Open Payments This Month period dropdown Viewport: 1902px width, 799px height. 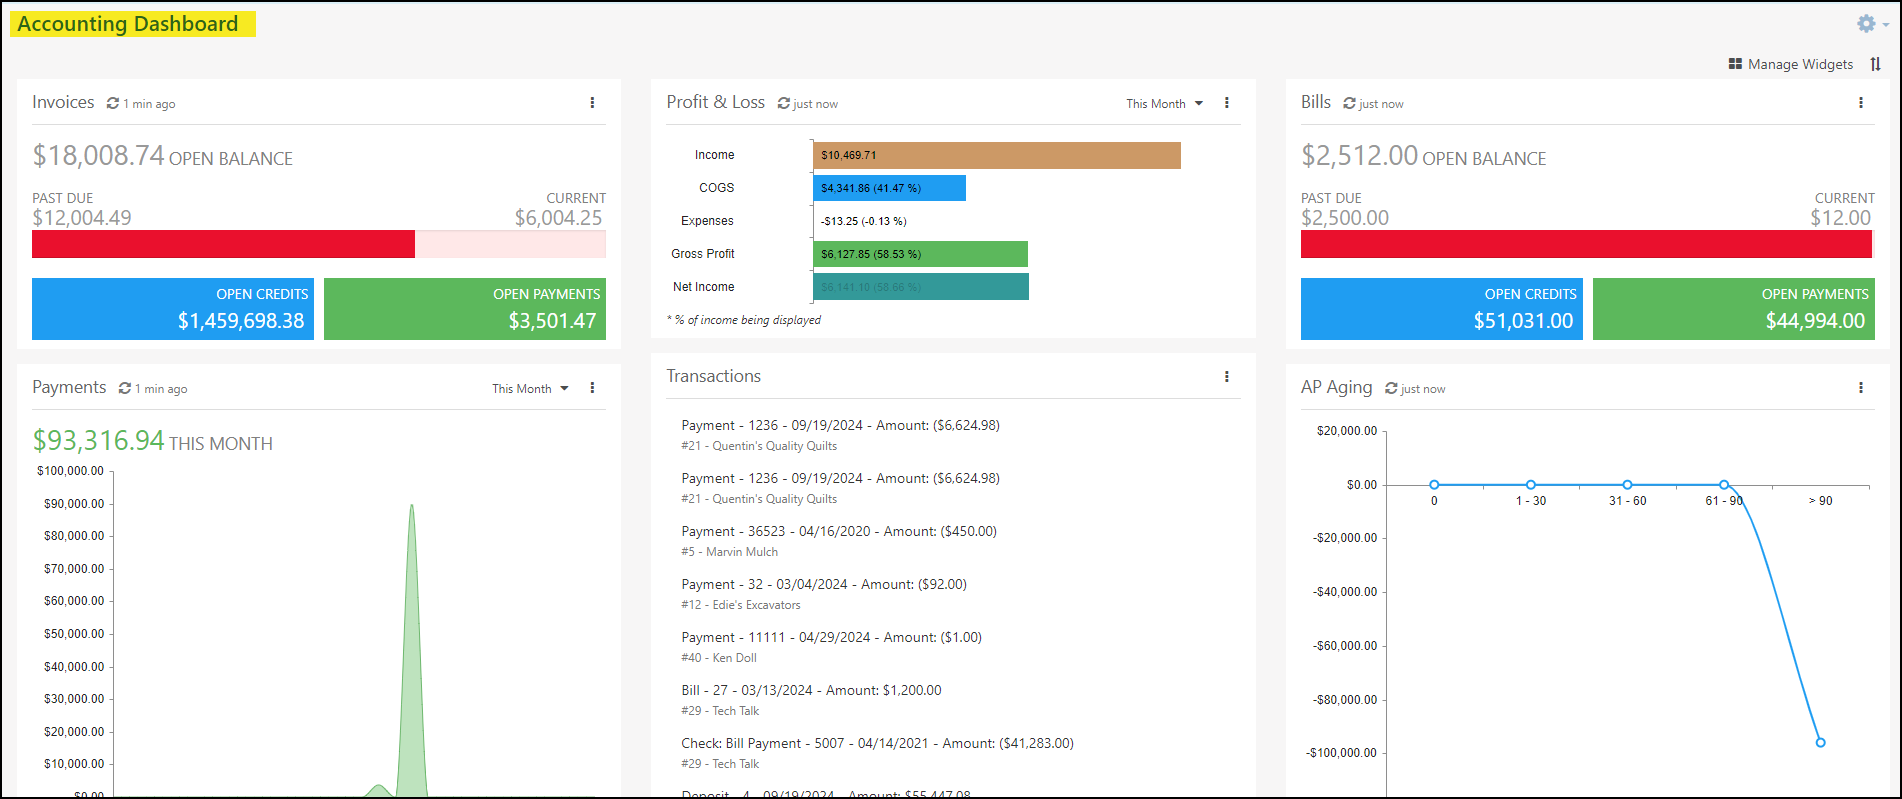click(x=530, y=388)
